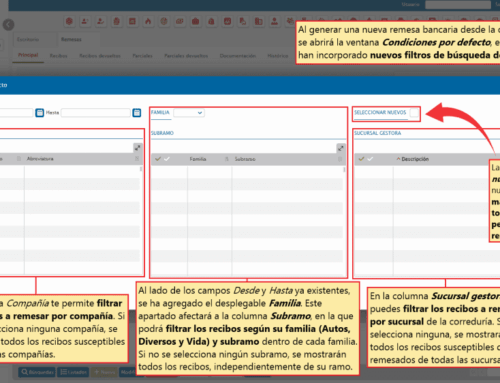Click the Usuario field in top bar
The image size is (500, 383).
(x=458, y=5)
